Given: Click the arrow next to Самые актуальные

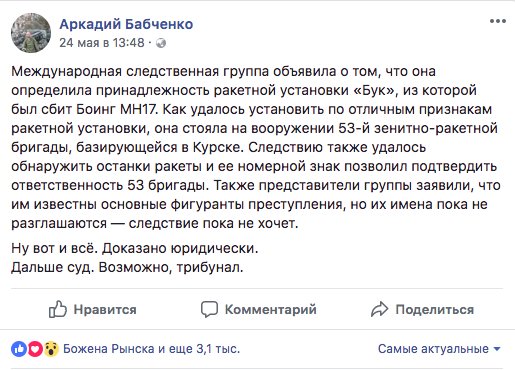Looking at the screenshot, I should 497,349.
